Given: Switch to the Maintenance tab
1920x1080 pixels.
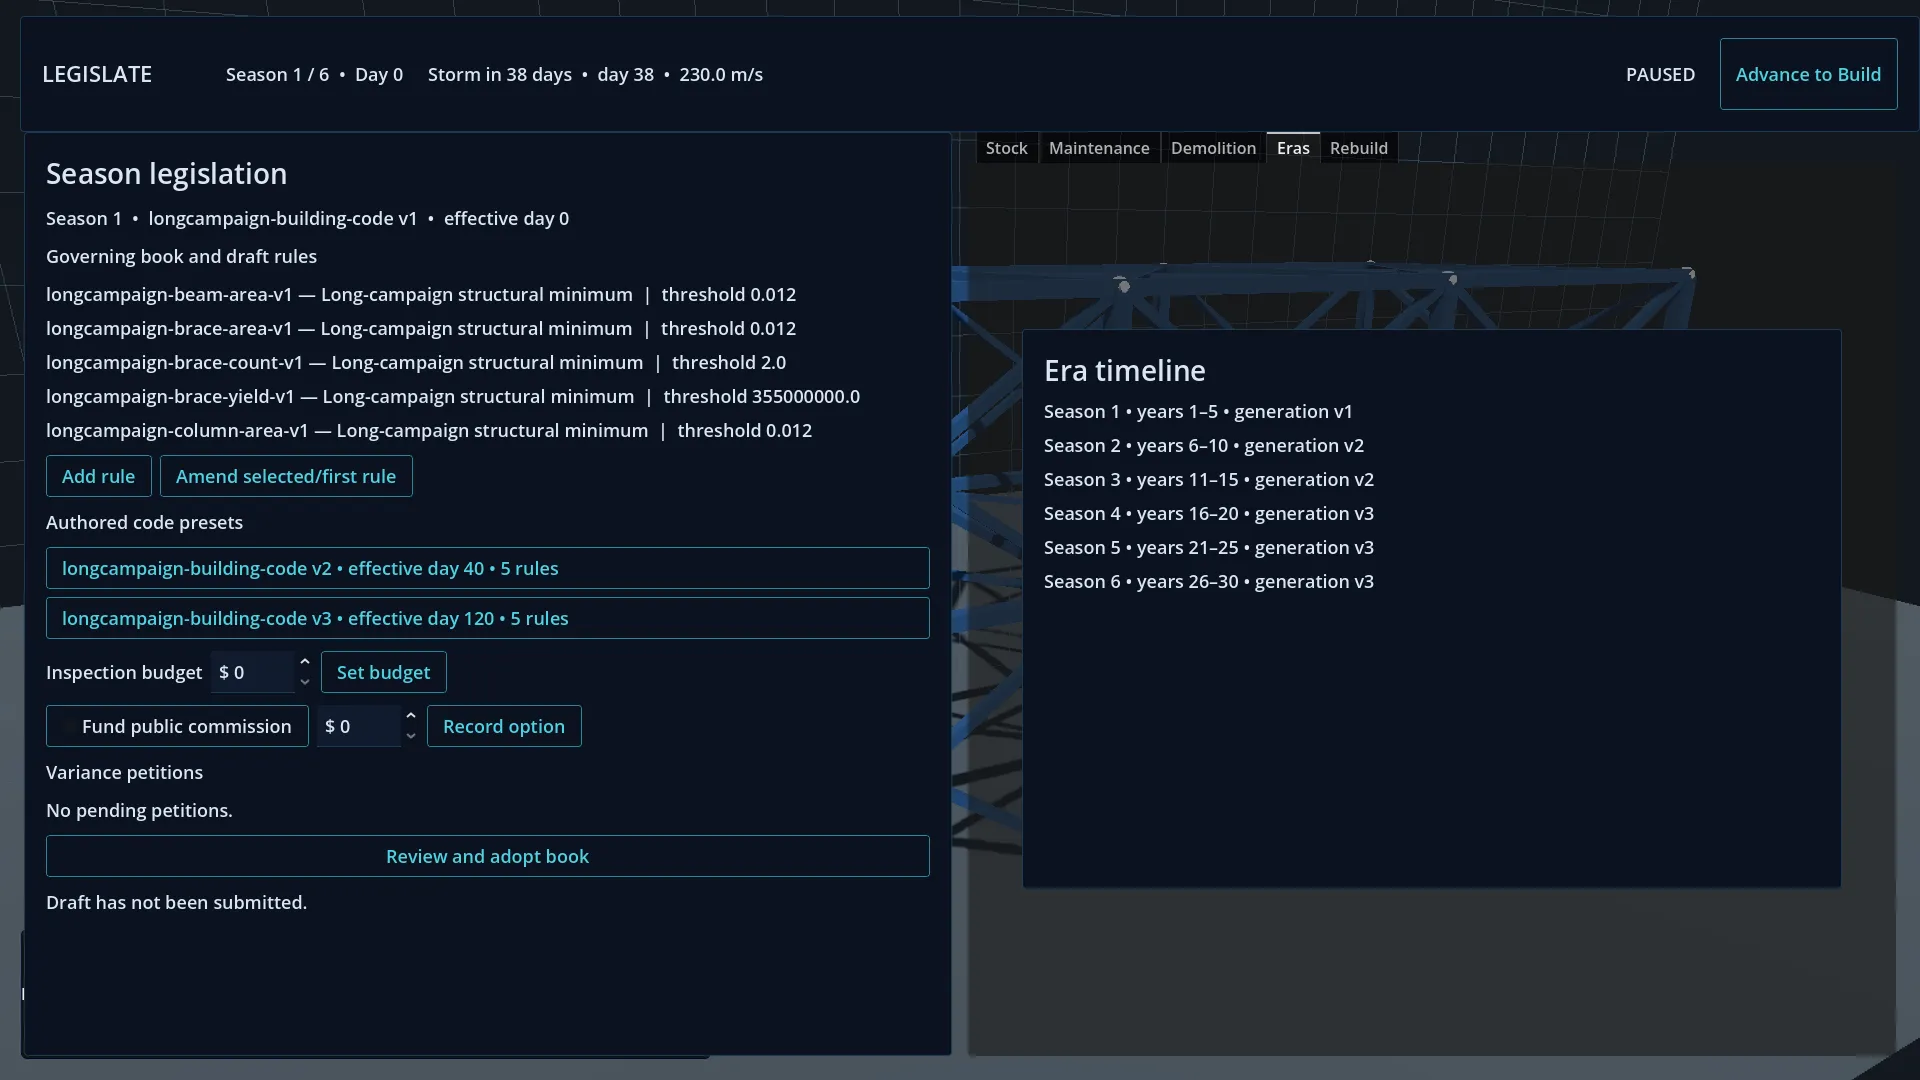Looking at the screenshot, I should [1099, 148].
